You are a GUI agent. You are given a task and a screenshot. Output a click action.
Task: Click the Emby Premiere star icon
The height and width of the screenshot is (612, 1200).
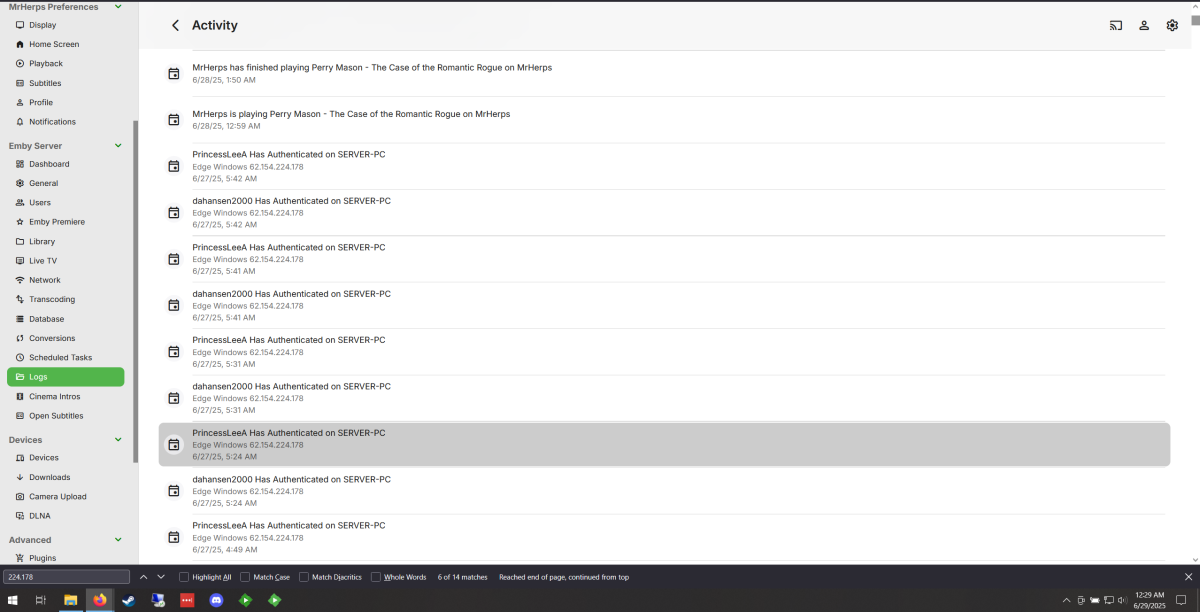click(x=20, y=222)
